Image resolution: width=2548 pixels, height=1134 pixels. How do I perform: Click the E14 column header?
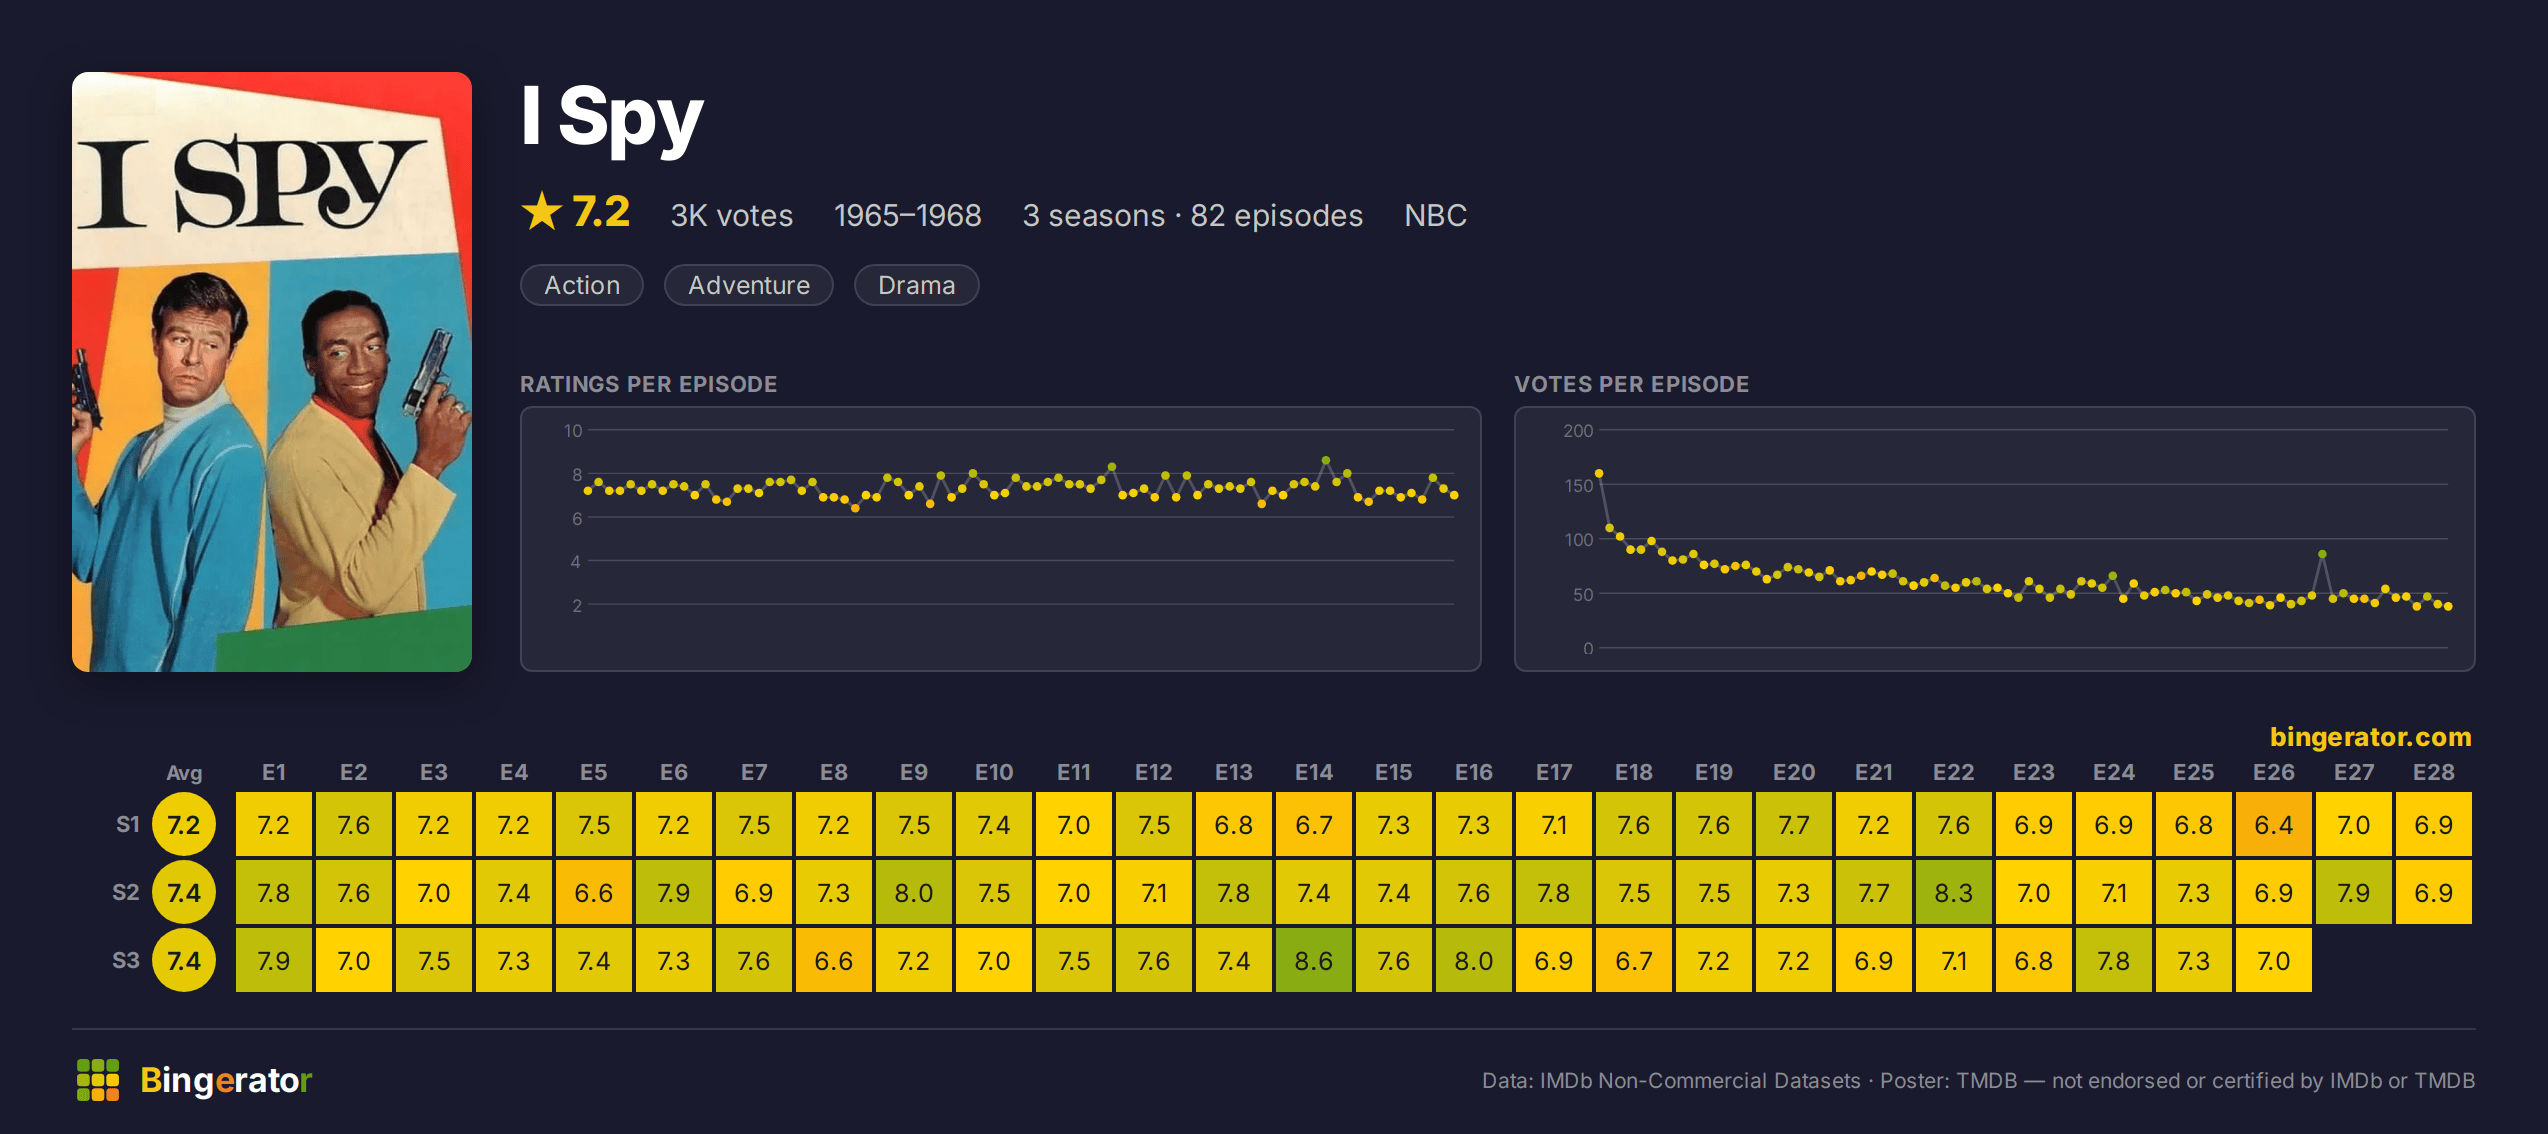point(1314,772)
